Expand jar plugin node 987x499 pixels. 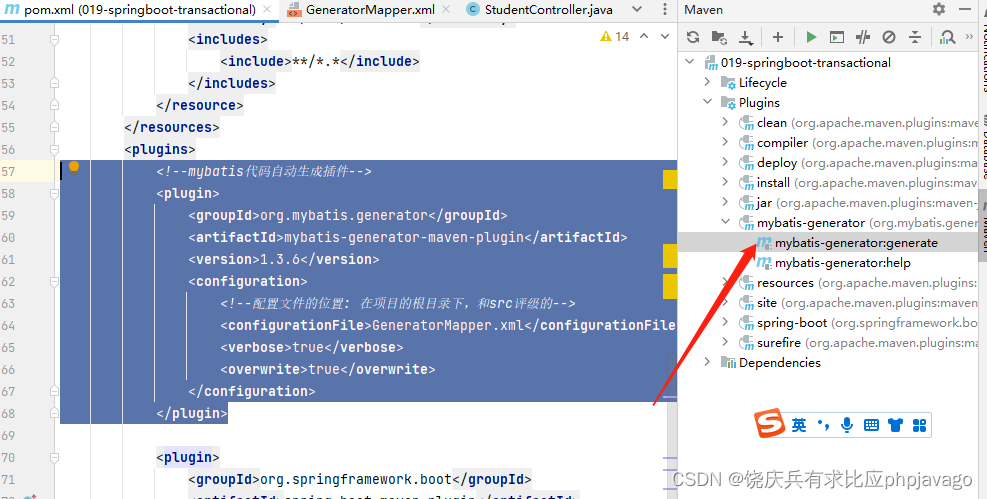[x=726, y=203]
